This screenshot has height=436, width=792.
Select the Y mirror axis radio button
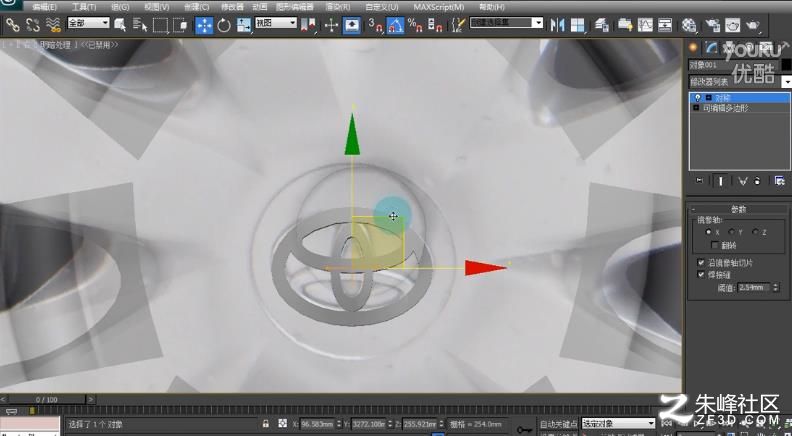pyautogui.click(x=731, y=232)
